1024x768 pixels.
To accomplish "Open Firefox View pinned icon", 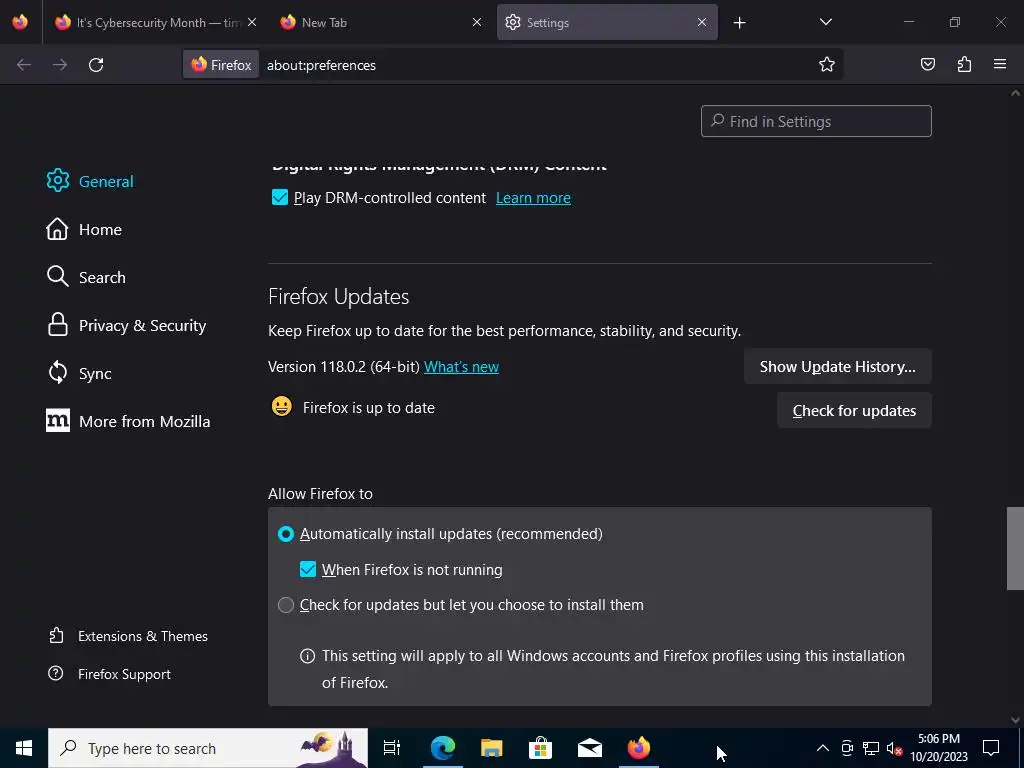I will (20, 22).
